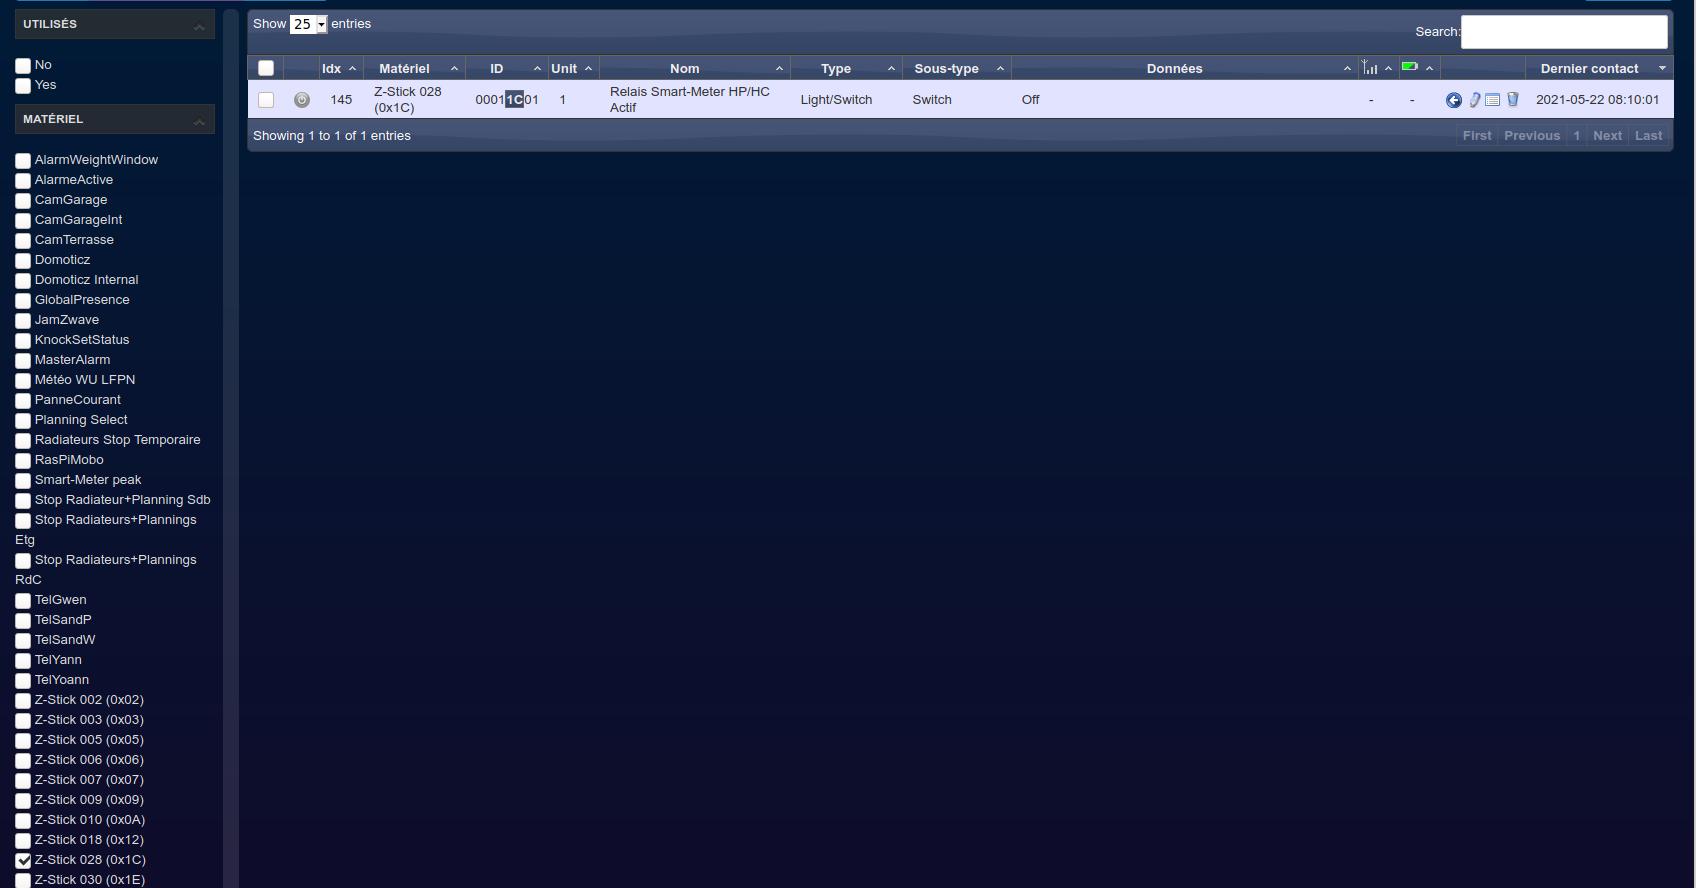1696x888 pixels.
Task: Toggle the TelYann hardware filter
Action: point(23,661)
